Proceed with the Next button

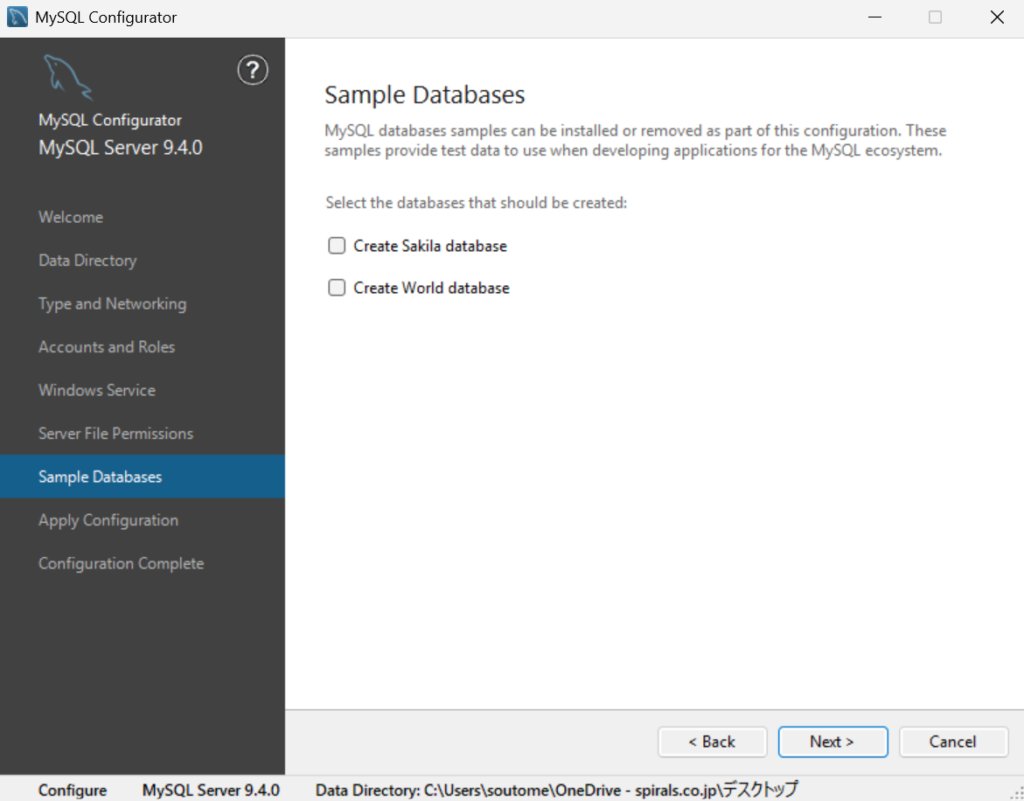[832, 742]
